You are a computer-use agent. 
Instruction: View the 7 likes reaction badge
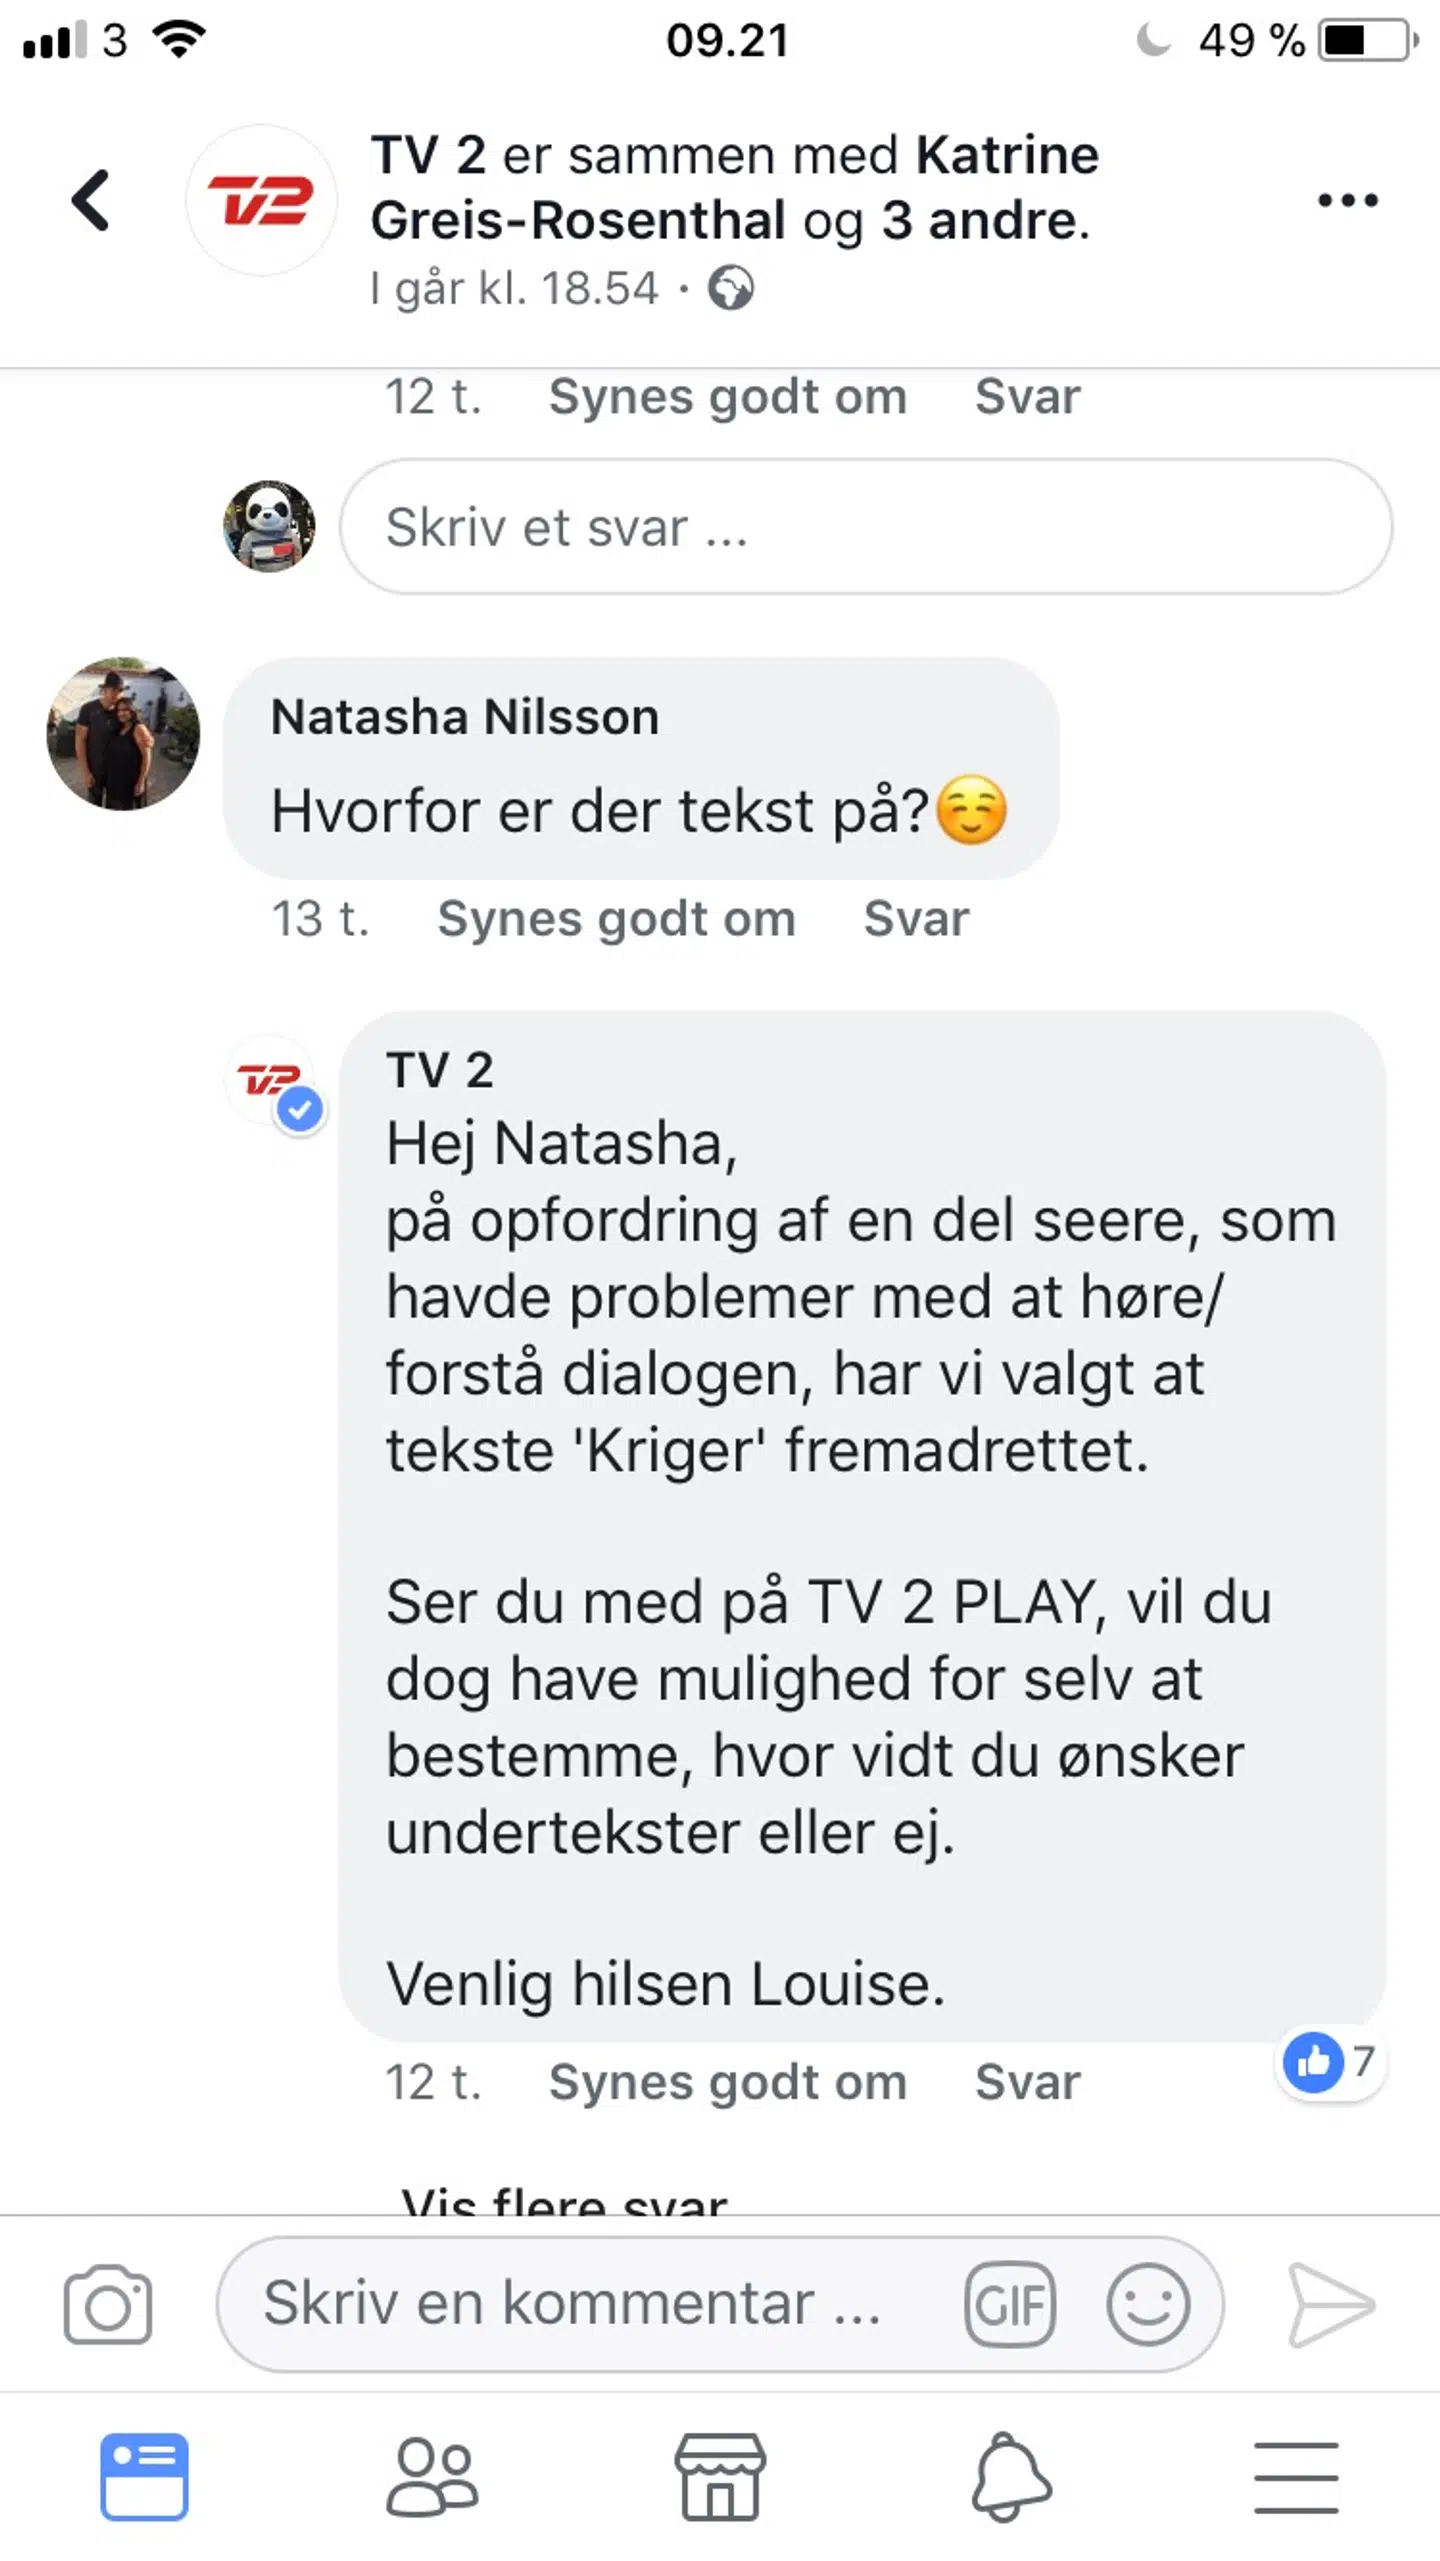click(1331, 2062)
